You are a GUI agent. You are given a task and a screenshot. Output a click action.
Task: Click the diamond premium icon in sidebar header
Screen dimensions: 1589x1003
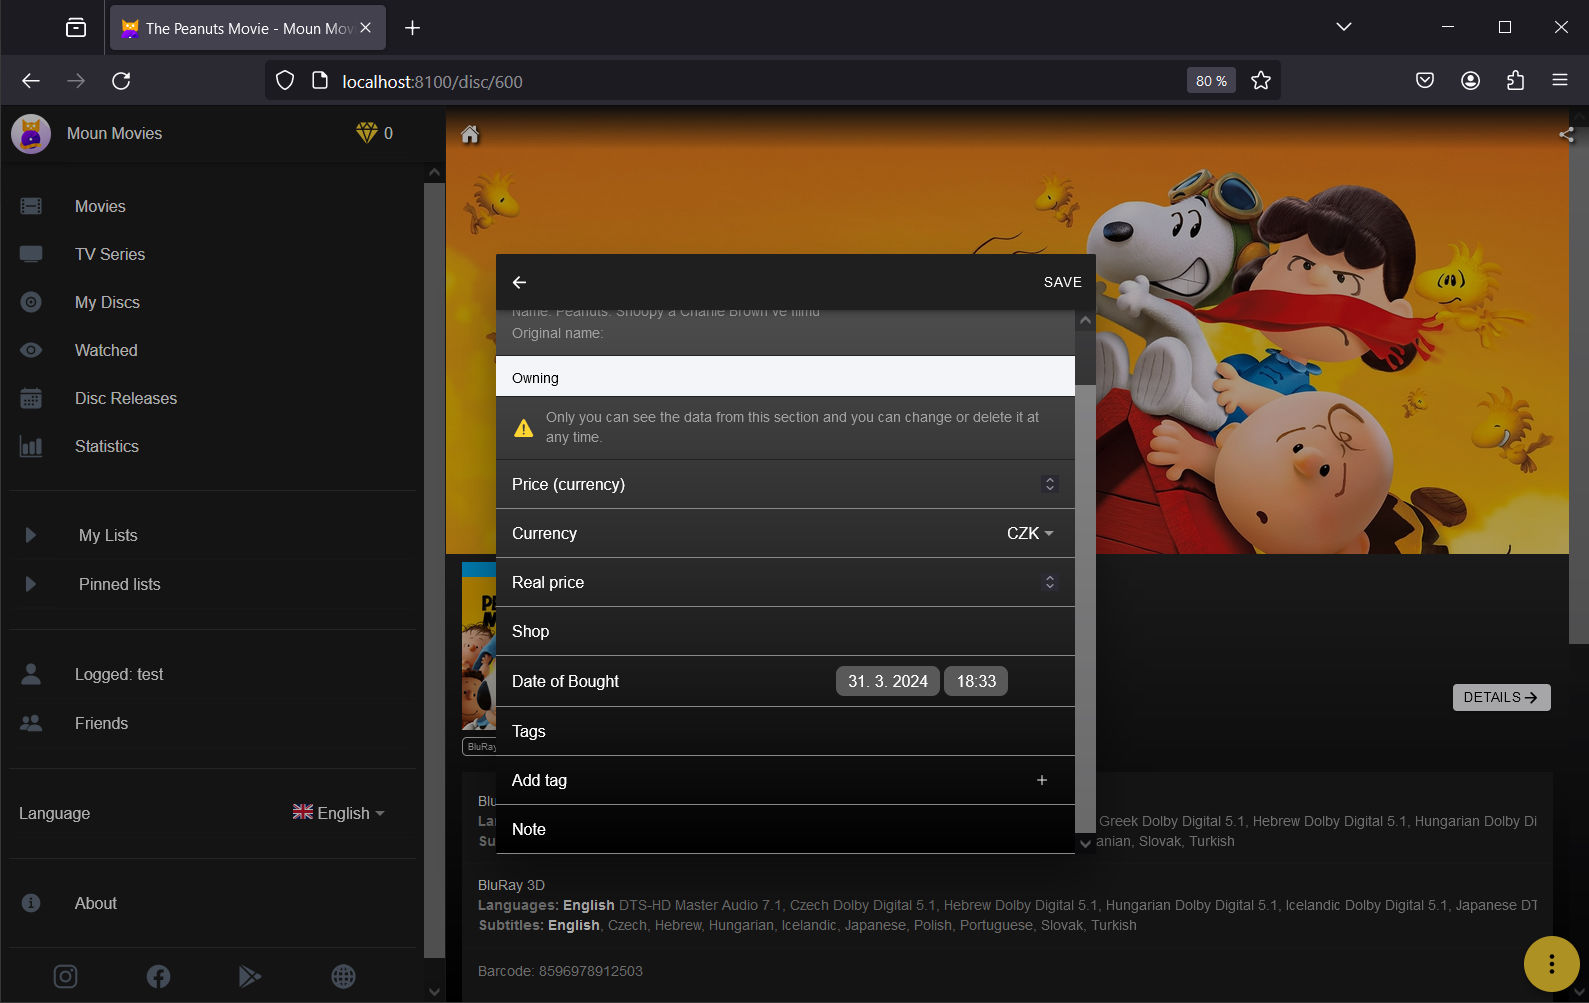(367, 133)
